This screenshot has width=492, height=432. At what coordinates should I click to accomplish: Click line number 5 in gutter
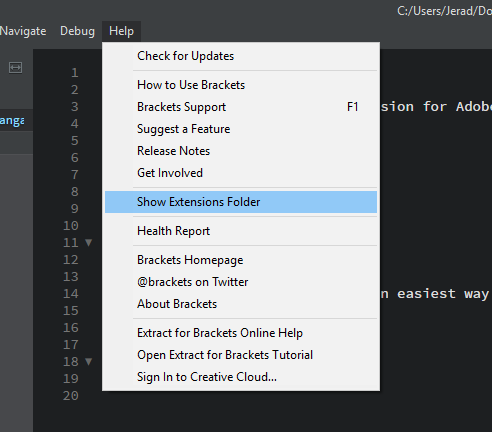(75, 141)
